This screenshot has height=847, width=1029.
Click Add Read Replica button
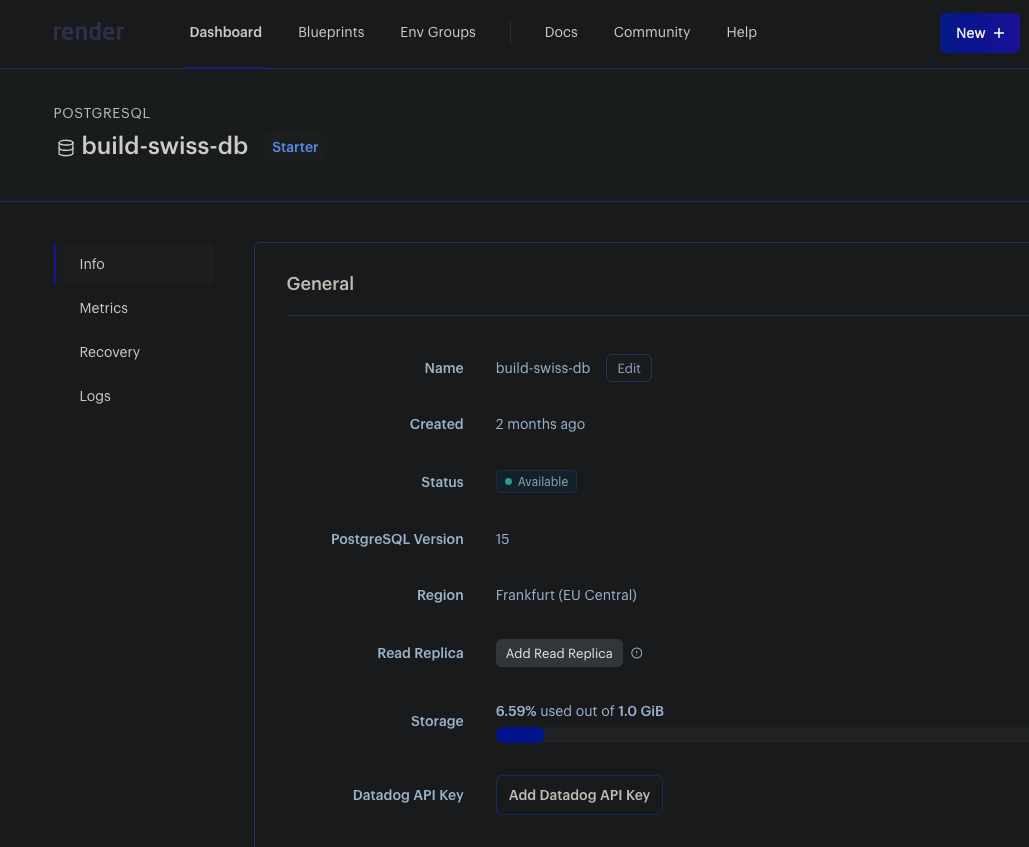[559, 653]
